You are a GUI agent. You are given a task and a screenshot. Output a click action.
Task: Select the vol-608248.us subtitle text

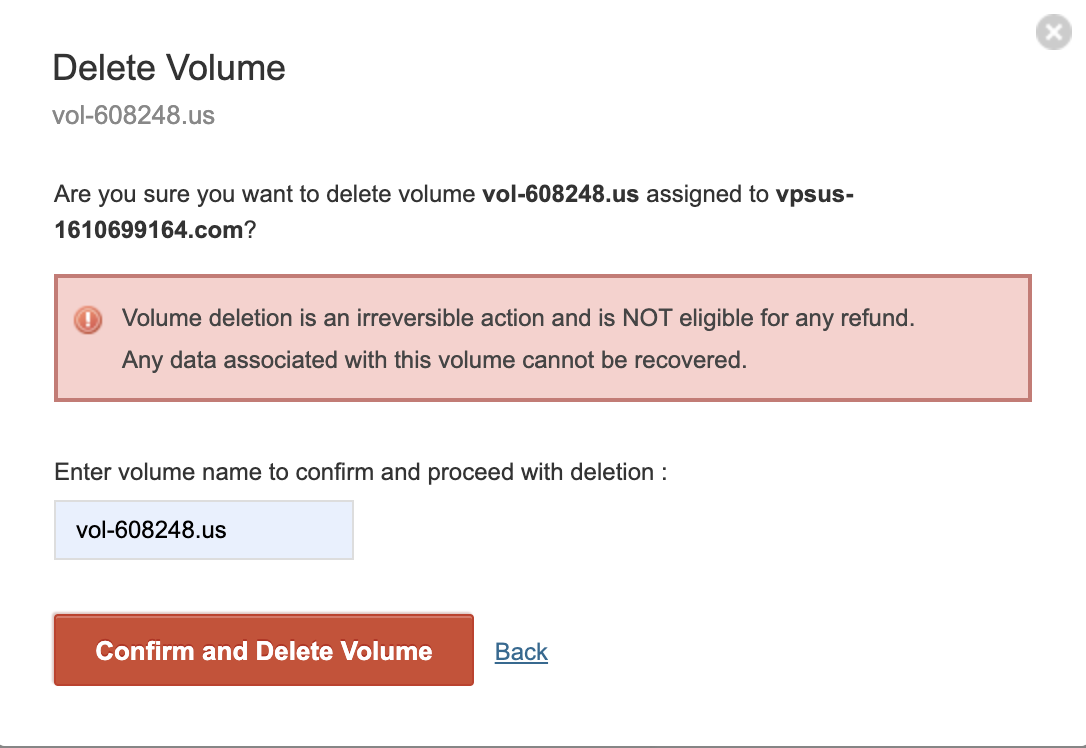tap(133, 115)
